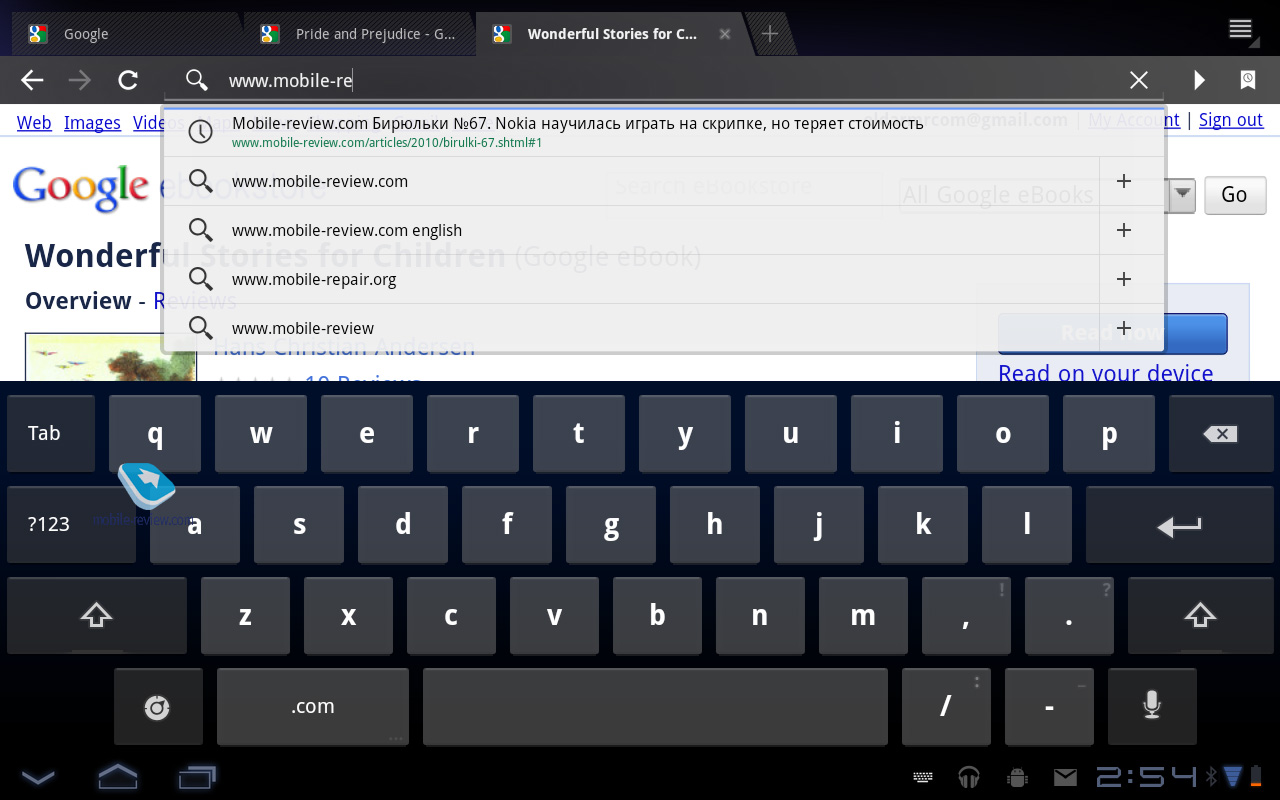Viewport: 1280px width, 800px height.
Task: Open keyboard input settings key
Action: click(157, 707)
